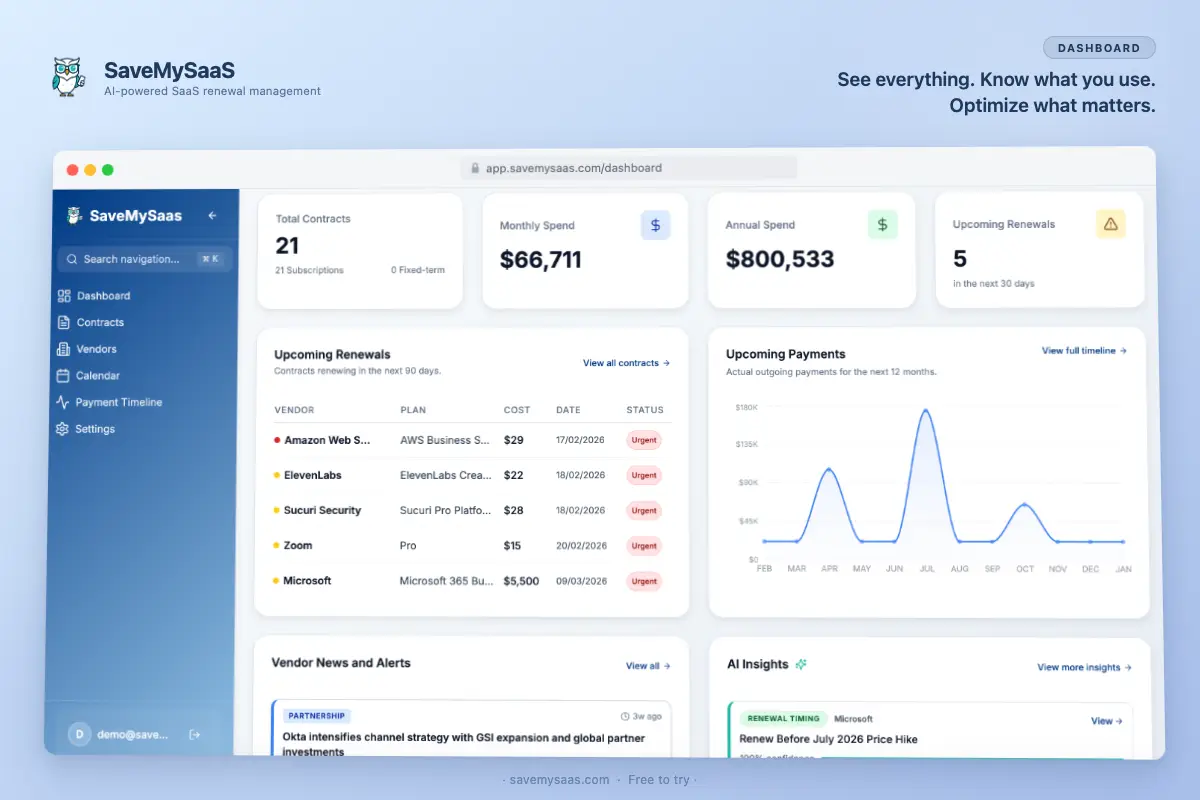Open the View more insights link
Viewport: 1200px width, 800px height.
[1084, 667]
